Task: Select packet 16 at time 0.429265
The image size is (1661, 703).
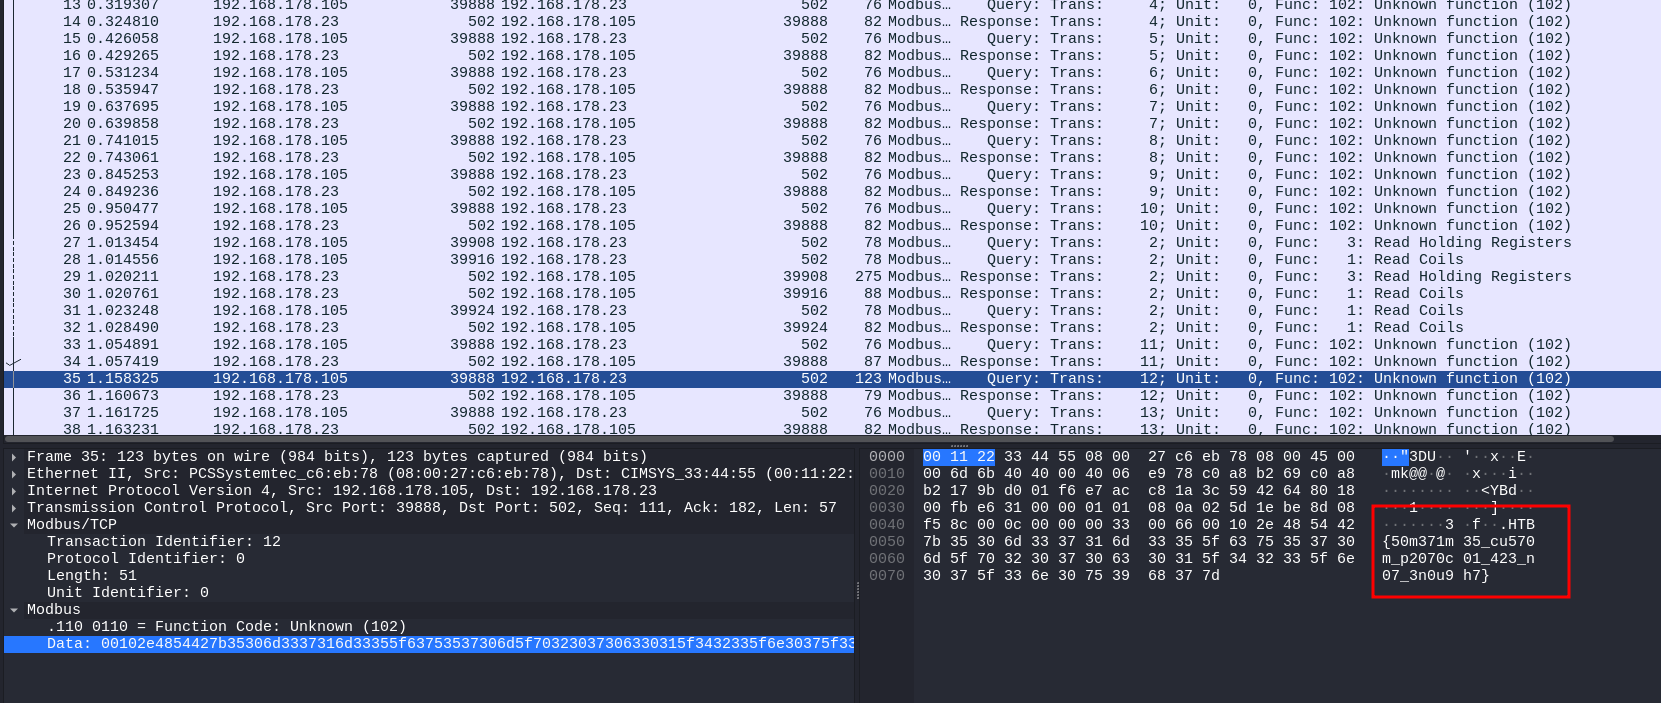Action: point(830,55)
